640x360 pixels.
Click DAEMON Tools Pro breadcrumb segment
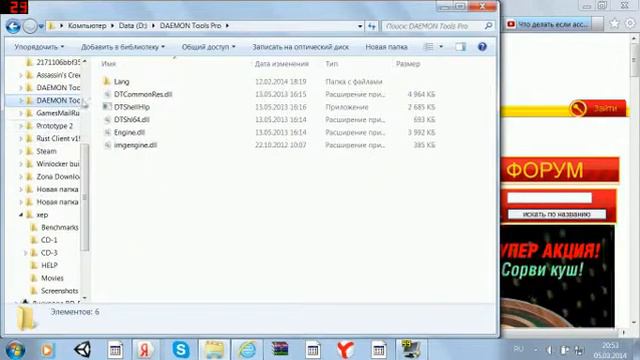tap(190, 26)
